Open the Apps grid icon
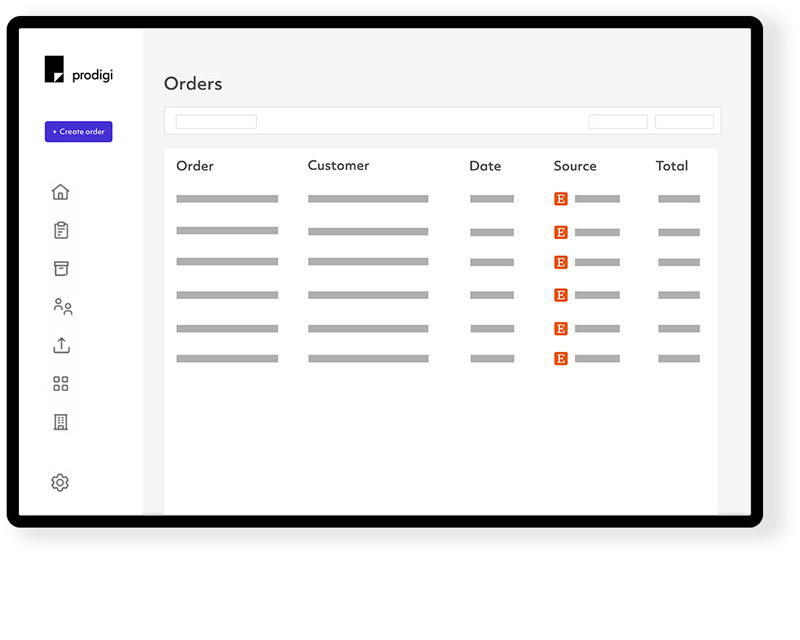This screenshot has width=800, height=640. 60,383
